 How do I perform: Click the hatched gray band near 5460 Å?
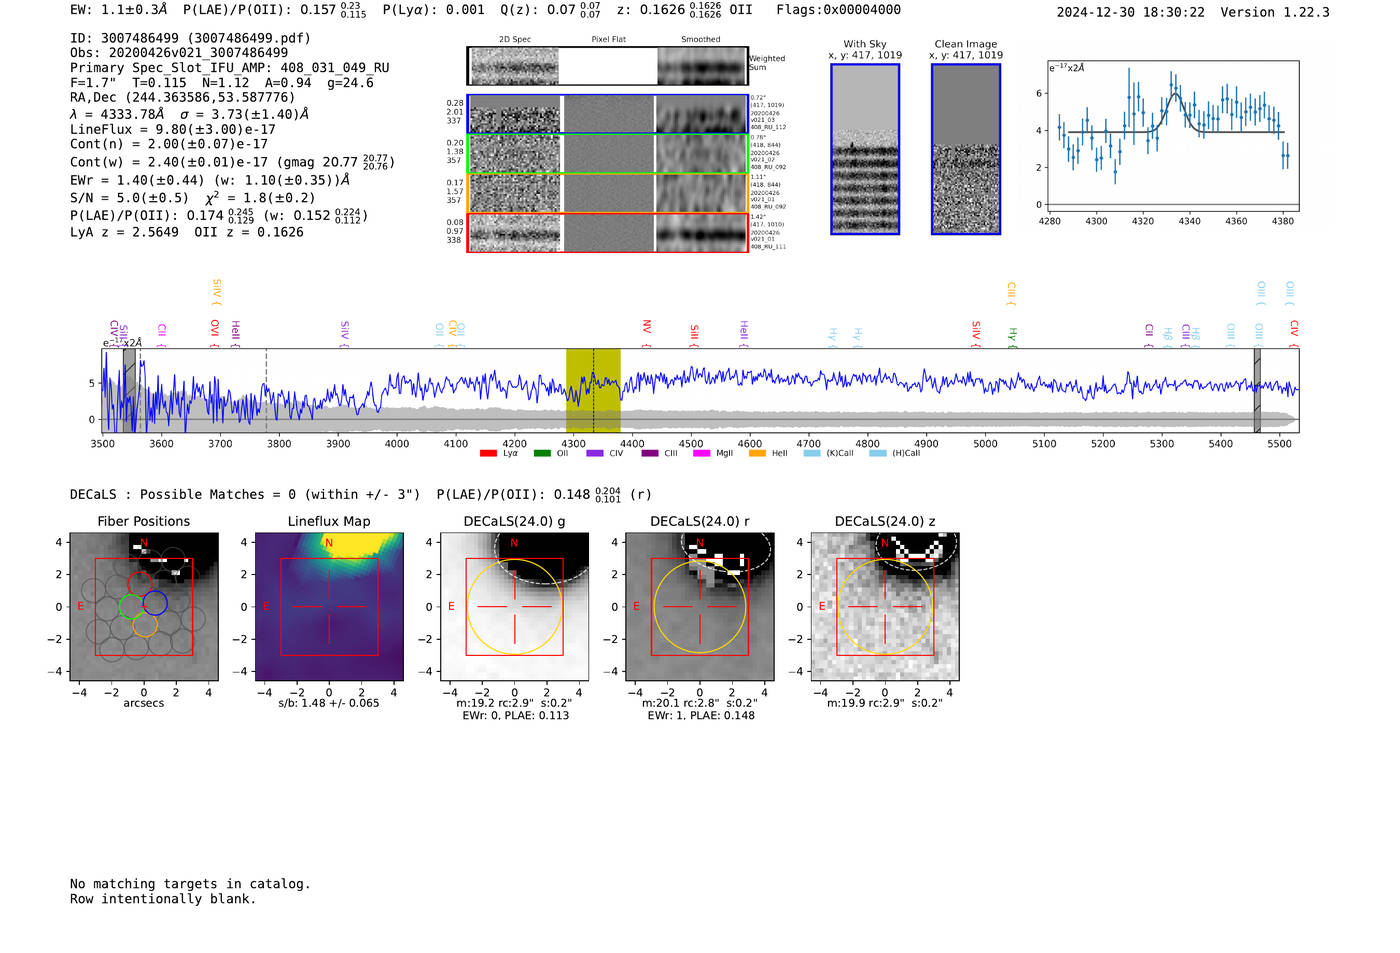(x=1257, y=391)
